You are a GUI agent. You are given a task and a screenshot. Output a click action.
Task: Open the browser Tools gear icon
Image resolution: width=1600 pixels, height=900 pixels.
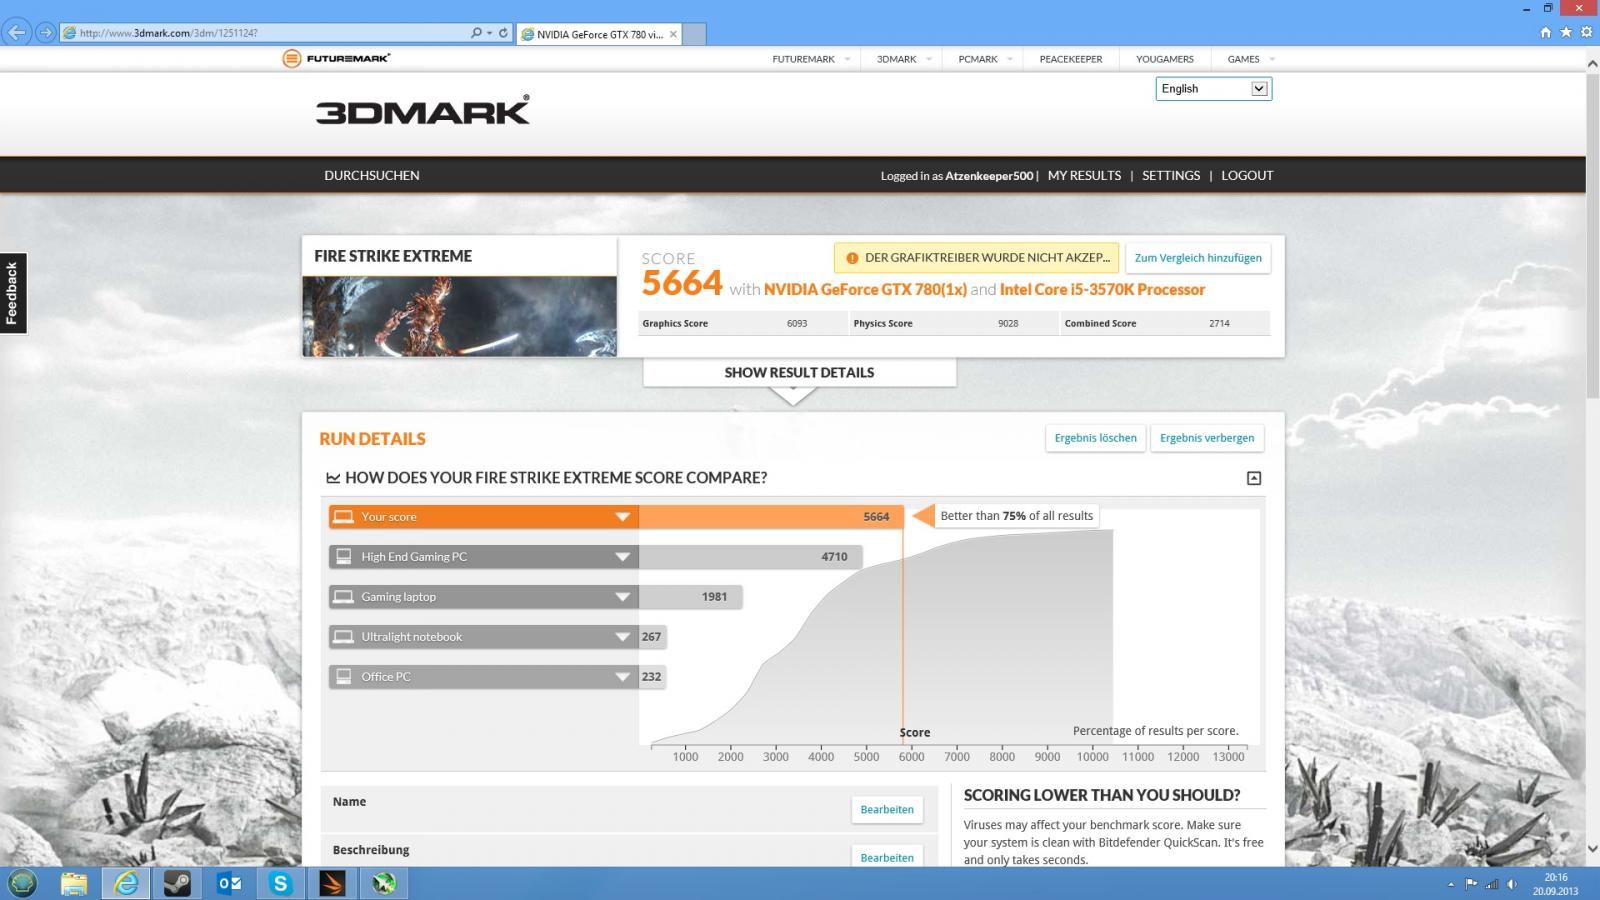pos(1585,32)
